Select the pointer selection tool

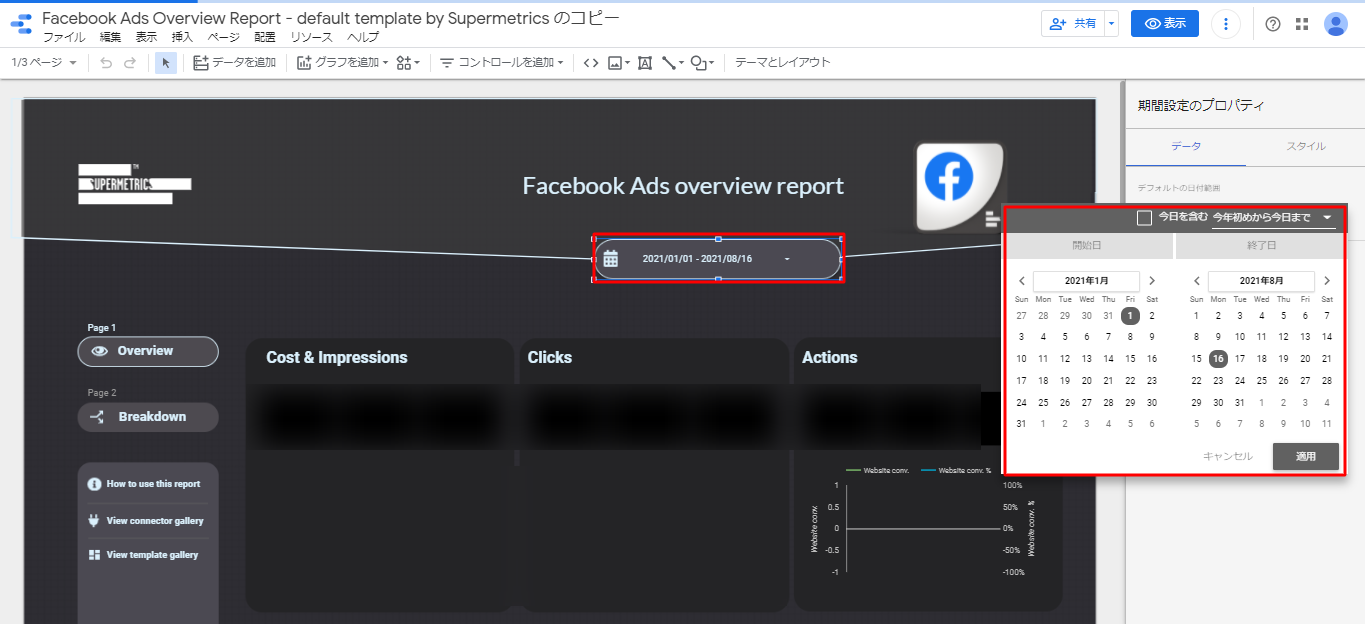point(166,63)
